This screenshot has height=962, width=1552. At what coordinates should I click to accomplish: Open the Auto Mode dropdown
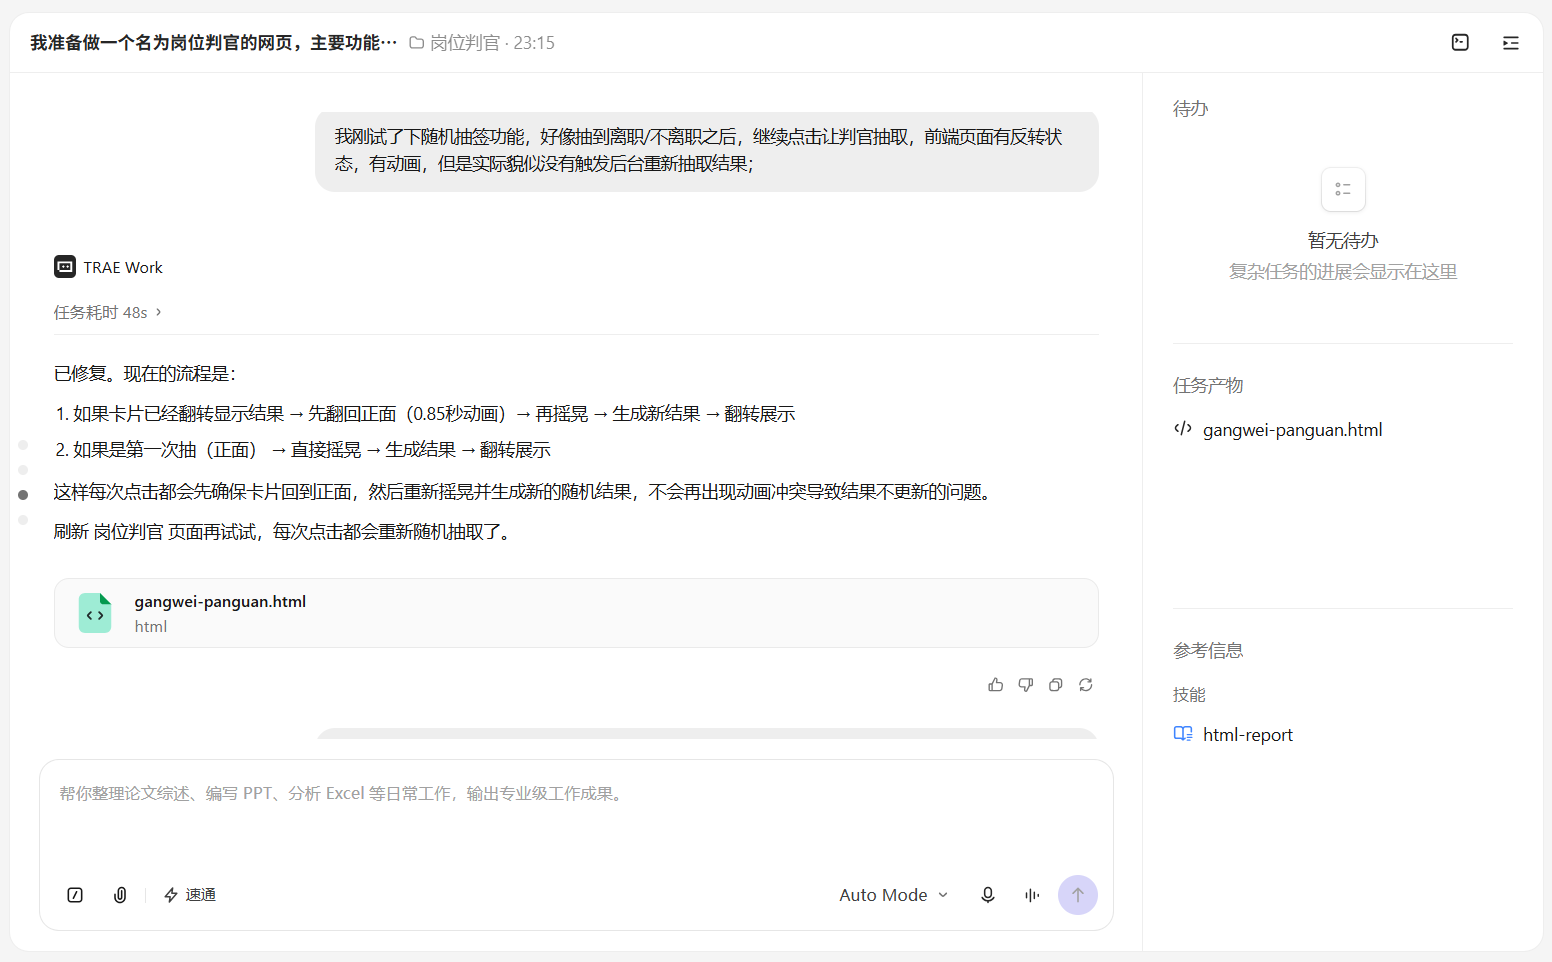893,895
